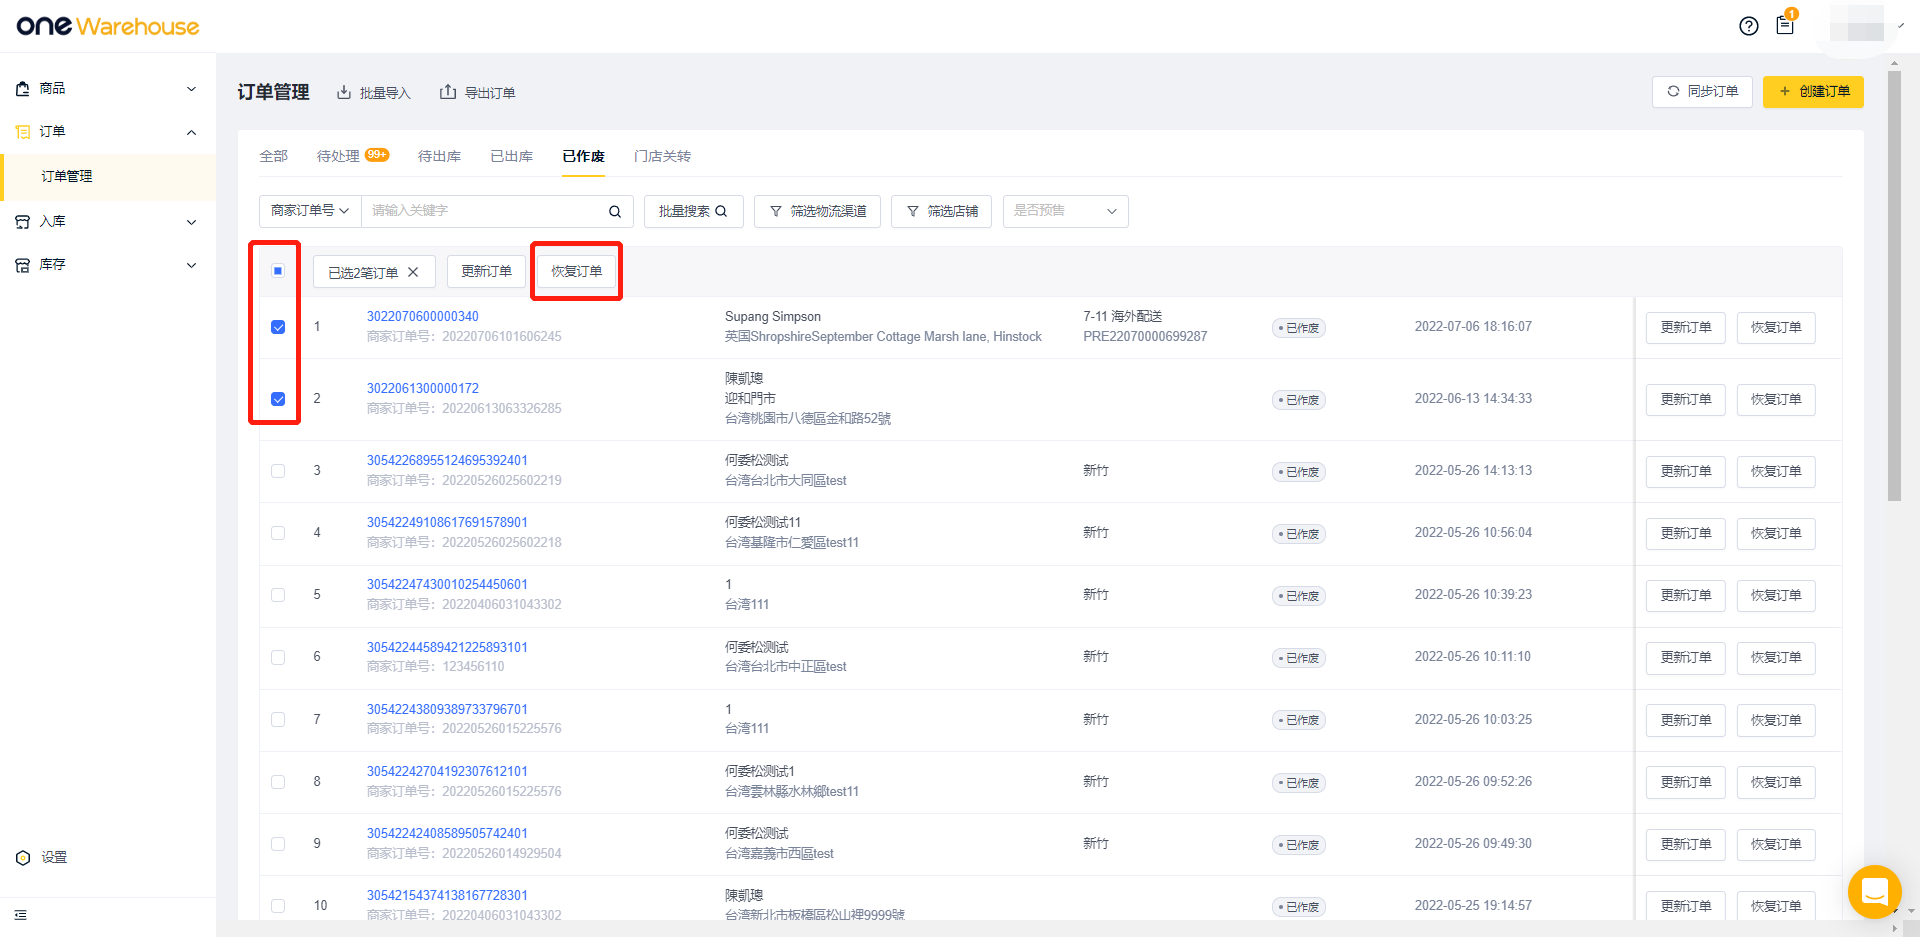Open 订单管理 in the sidebar
The width and height of the screenshot is (1920, 937).
tap(108, 177)
